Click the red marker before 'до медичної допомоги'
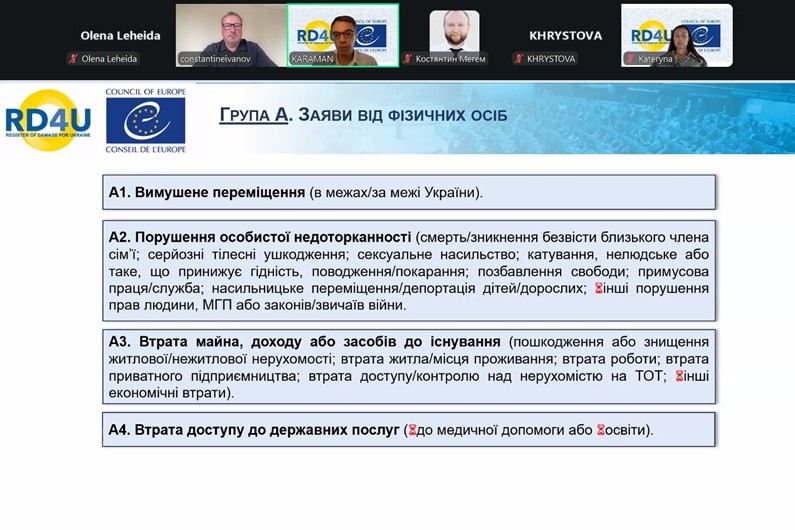The height and width of the screenshot is (530, 795). click(412, 430)
